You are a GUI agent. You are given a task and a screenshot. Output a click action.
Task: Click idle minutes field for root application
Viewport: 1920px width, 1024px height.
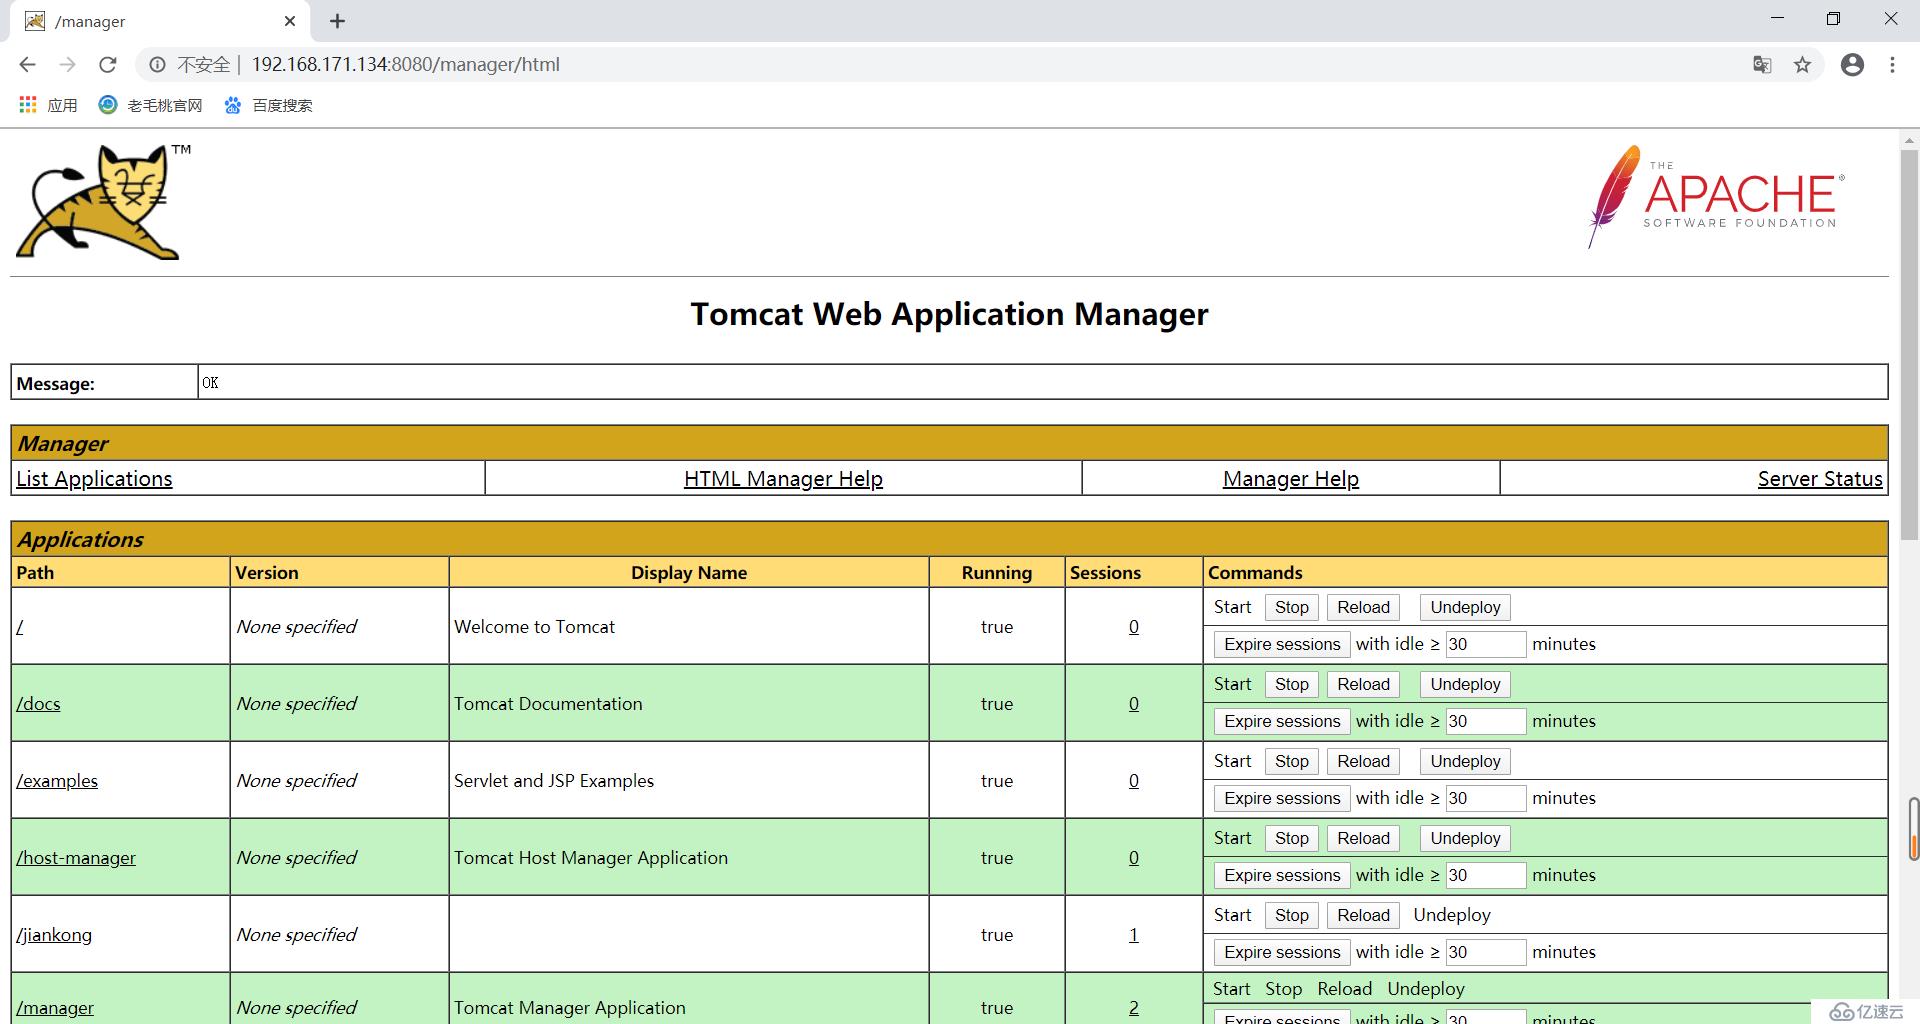point(1485,644)
